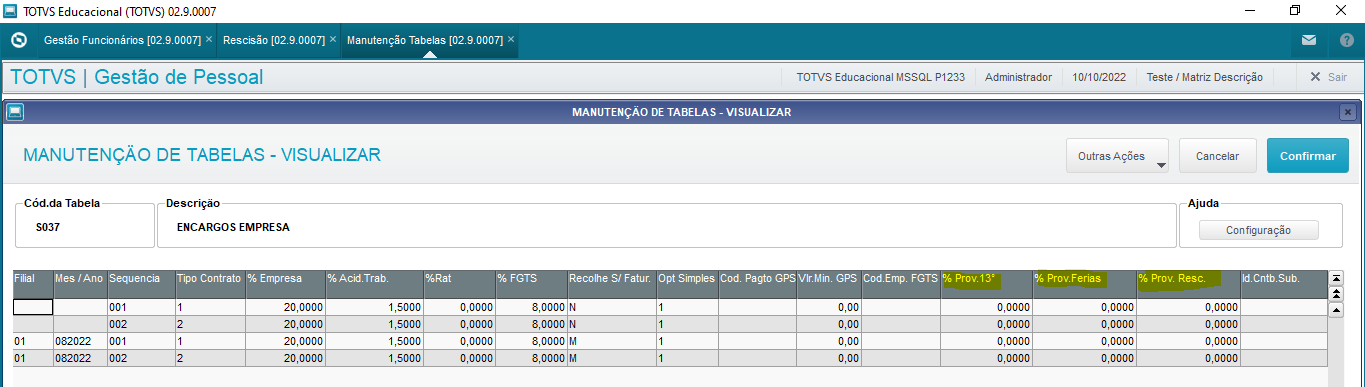Minimize the TOTVS application window
This screenshot has width=1365, height=387.
[x=1249, y=11]
